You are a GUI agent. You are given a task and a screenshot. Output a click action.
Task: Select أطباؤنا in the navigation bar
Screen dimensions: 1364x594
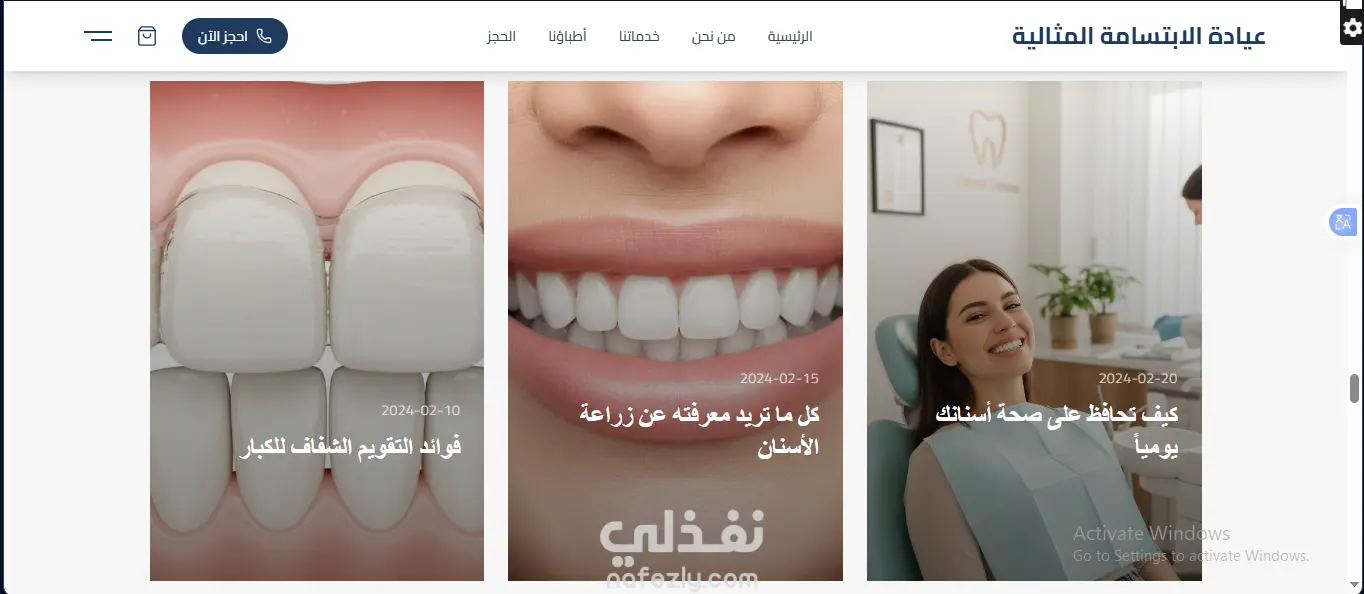567,36
